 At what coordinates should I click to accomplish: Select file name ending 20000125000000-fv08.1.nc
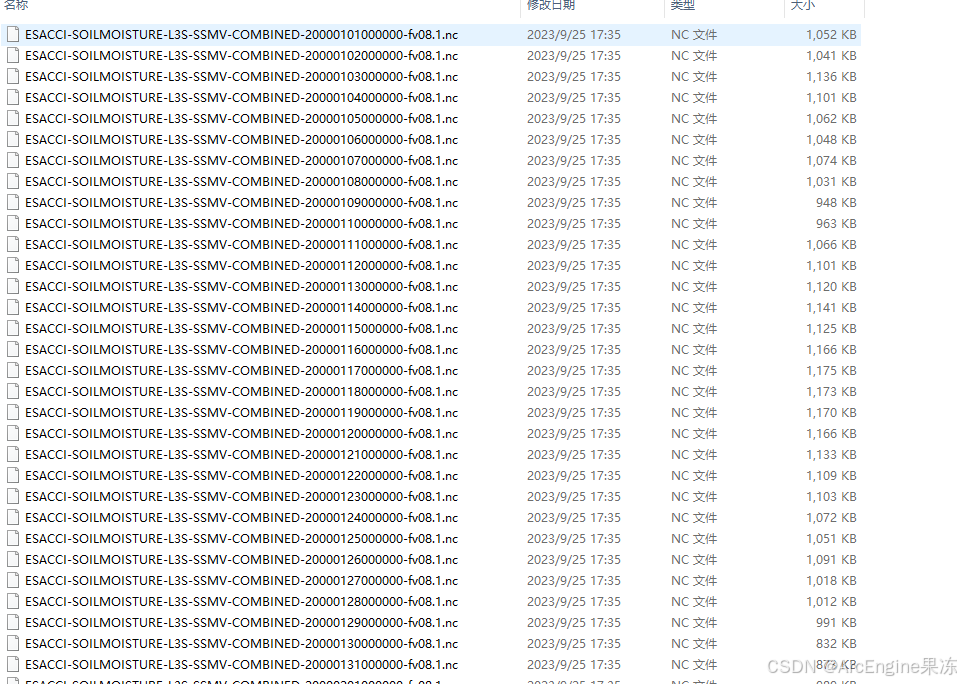(x=241, y=539)
